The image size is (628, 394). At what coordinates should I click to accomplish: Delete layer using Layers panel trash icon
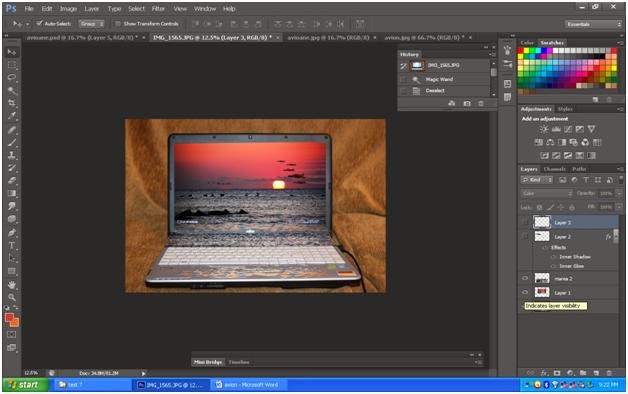609,373
